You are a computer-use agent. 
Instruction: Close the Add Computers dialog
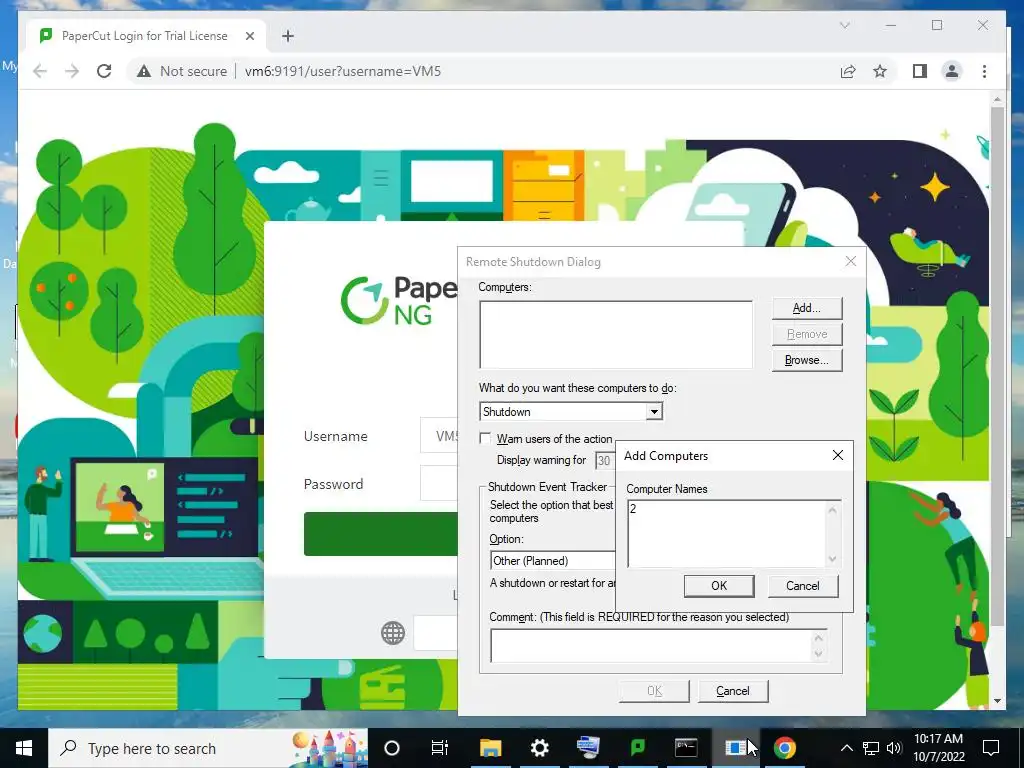pyautogui.click(x=838, y=455)
